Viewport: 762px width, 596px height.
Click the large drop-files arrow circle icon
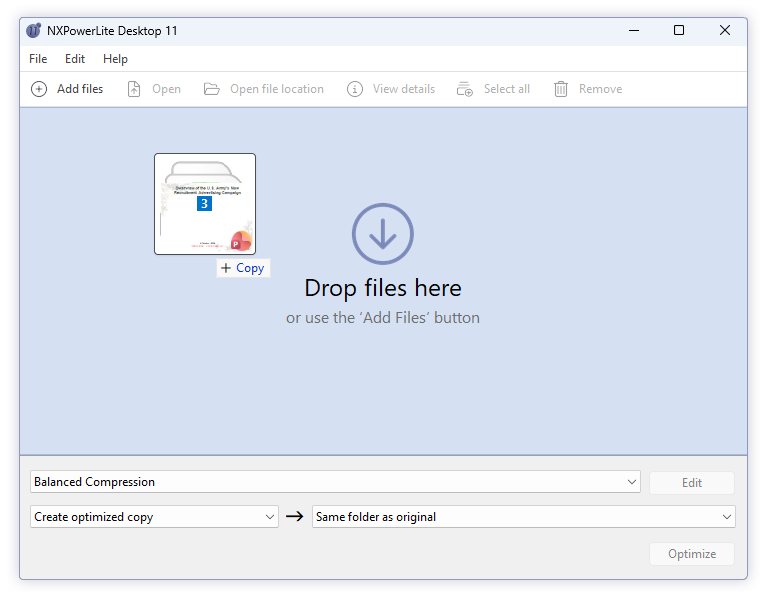(x=383, y=234)
